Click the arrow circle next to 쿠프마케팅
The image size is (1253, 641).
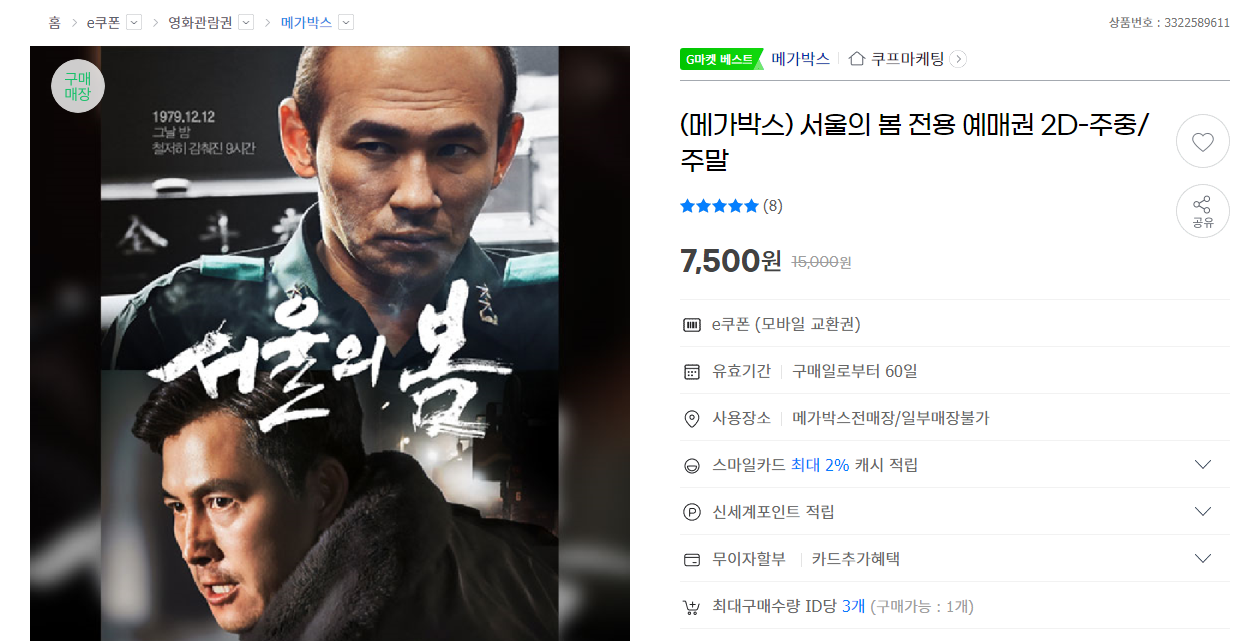click(x=958, y=59)
